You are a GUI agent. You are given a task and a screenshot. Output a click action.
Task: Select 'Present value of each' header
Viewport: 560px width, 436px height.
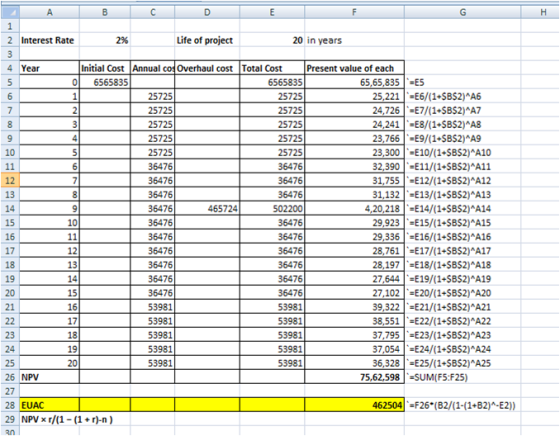click(x=354, y=68)
